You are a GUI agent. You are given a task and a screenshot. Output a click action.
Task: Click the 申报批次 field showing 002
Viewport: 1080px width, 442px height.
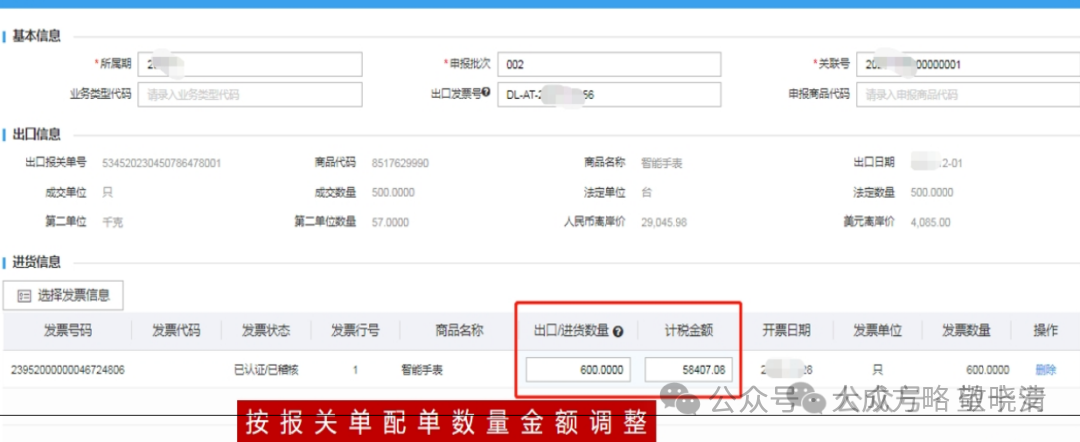(x=609, y=65)
